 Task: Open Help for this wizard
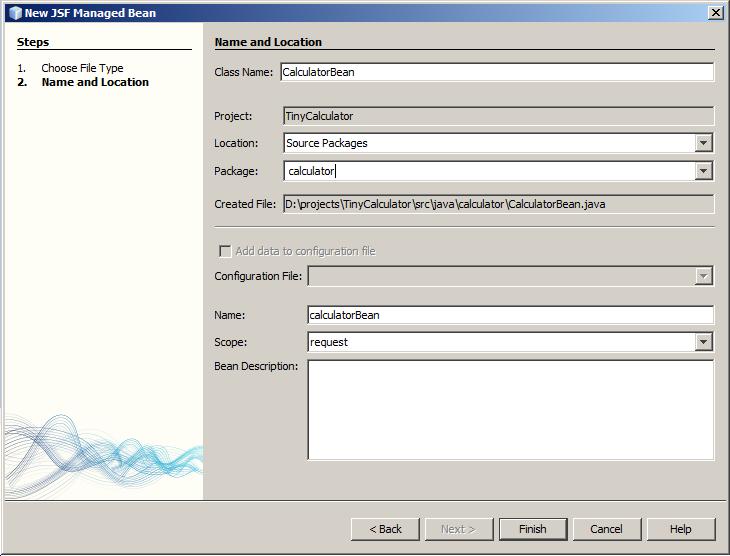pyautogui.click(x=680, y=529)
